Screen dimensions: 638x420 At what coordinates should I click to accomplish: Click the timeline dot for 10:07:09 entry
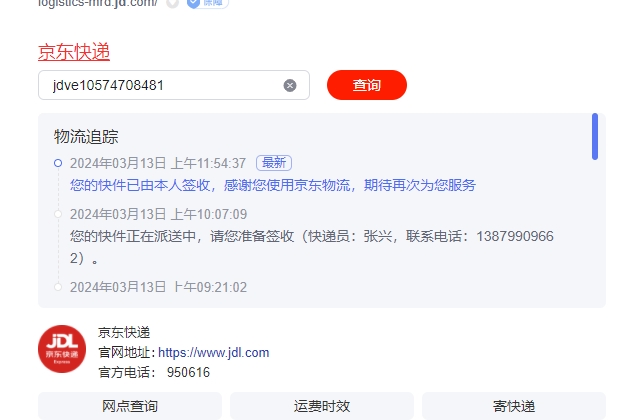(x=58, y=214)
